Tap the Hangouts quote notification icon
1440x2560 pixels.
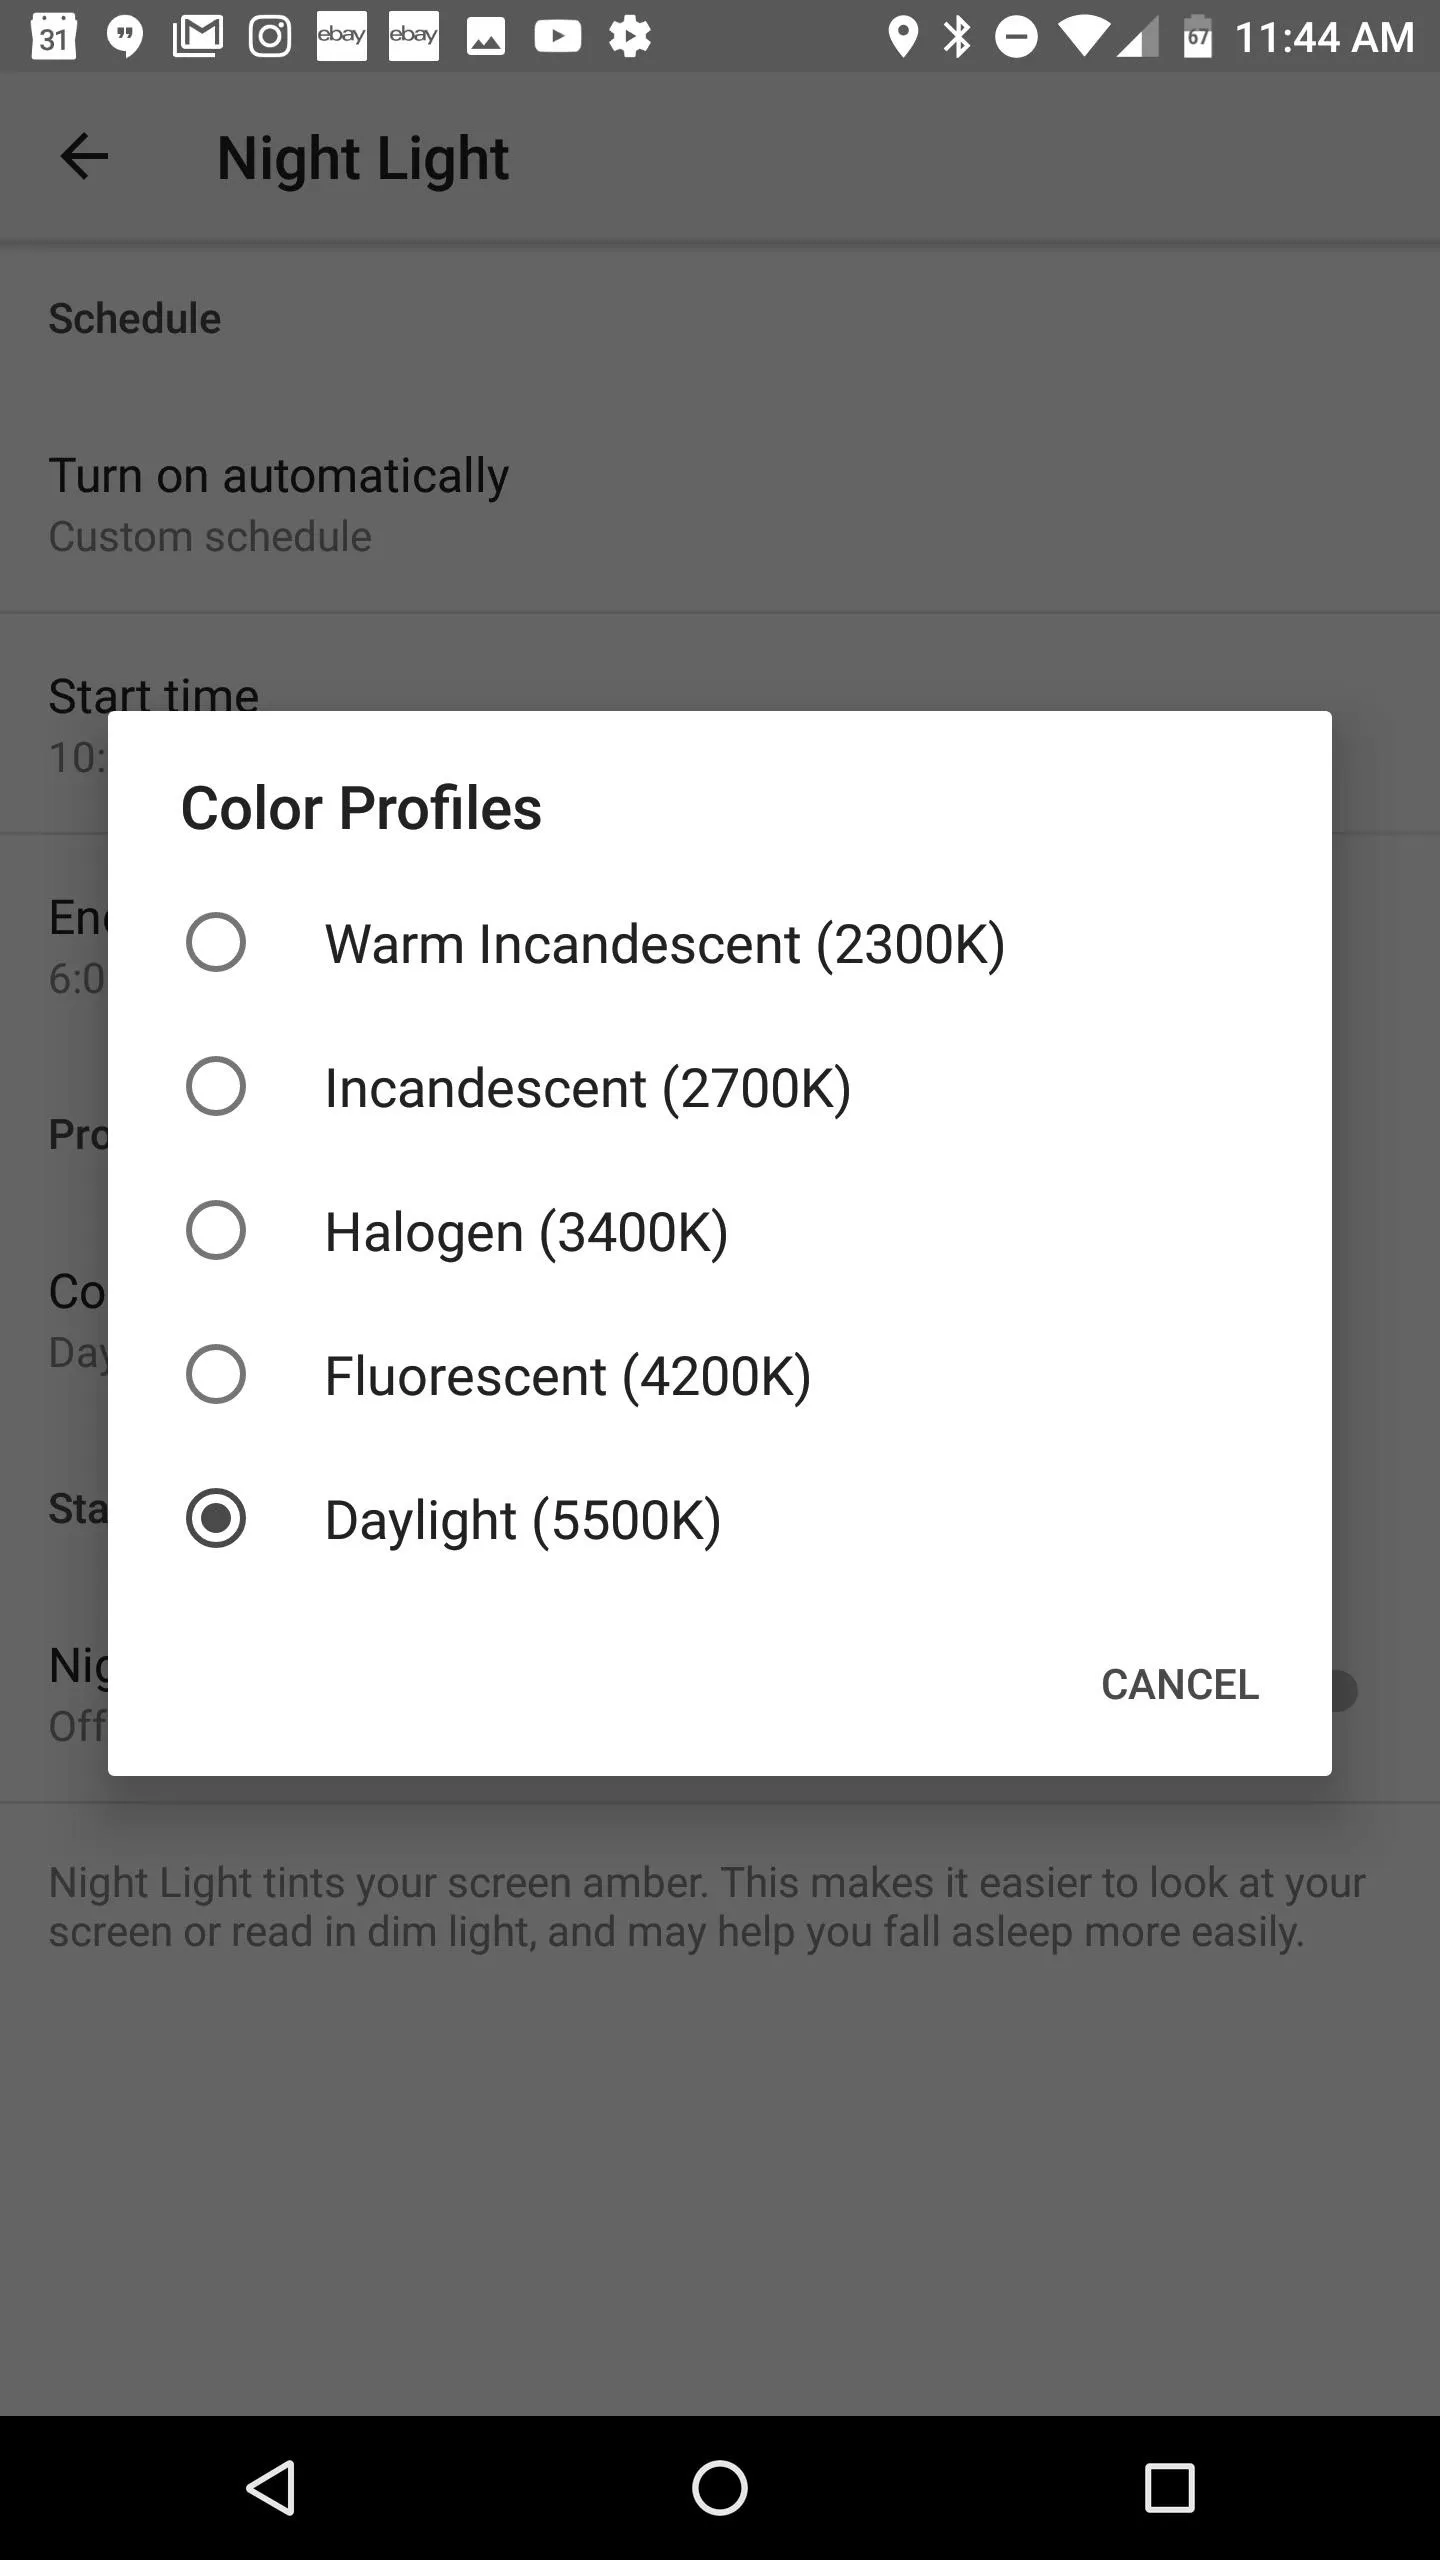[x=125, y=38]
